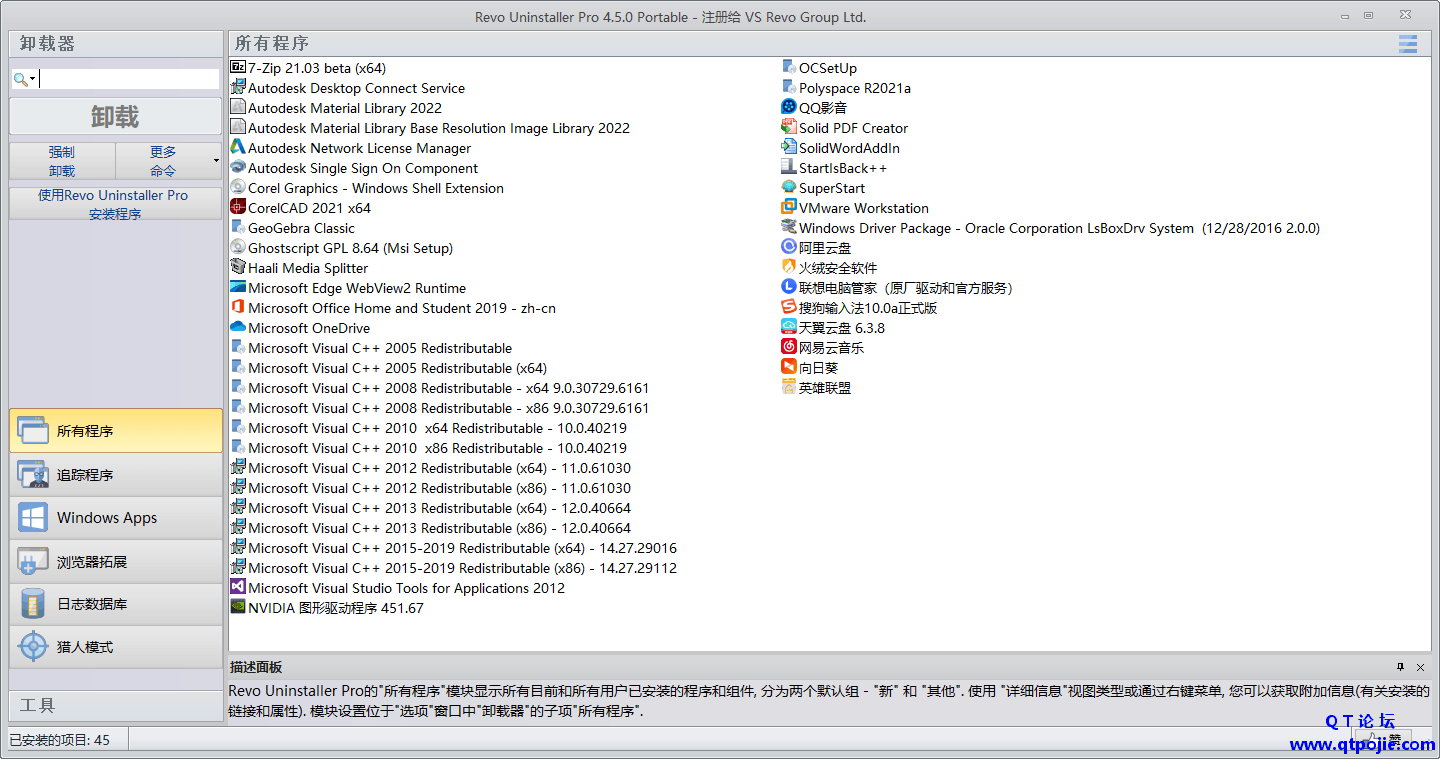Click the 卸载器 panel header
1440x759 pixels.
pyautogui.click(x=116, y=44)
